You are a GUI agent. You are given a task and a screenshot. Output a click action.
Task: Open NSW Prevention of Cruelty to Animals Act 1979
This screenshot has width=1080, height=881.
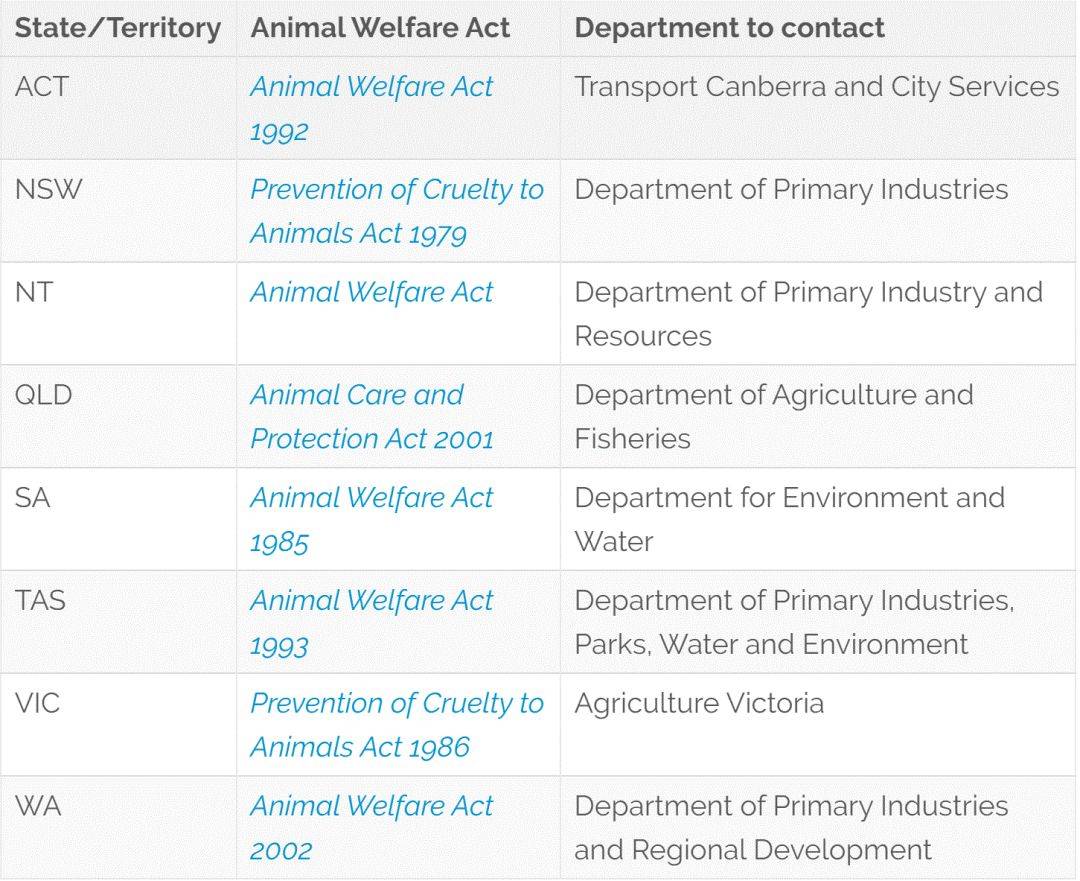coord(397,211)
